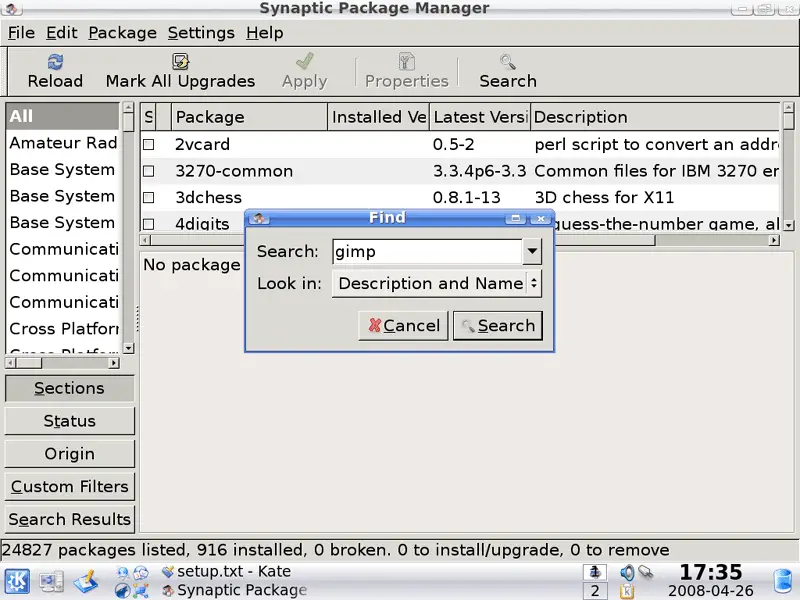800x600 pixels.
Task: Sort by Installed Version column header
Action: (x=379, y=117)
